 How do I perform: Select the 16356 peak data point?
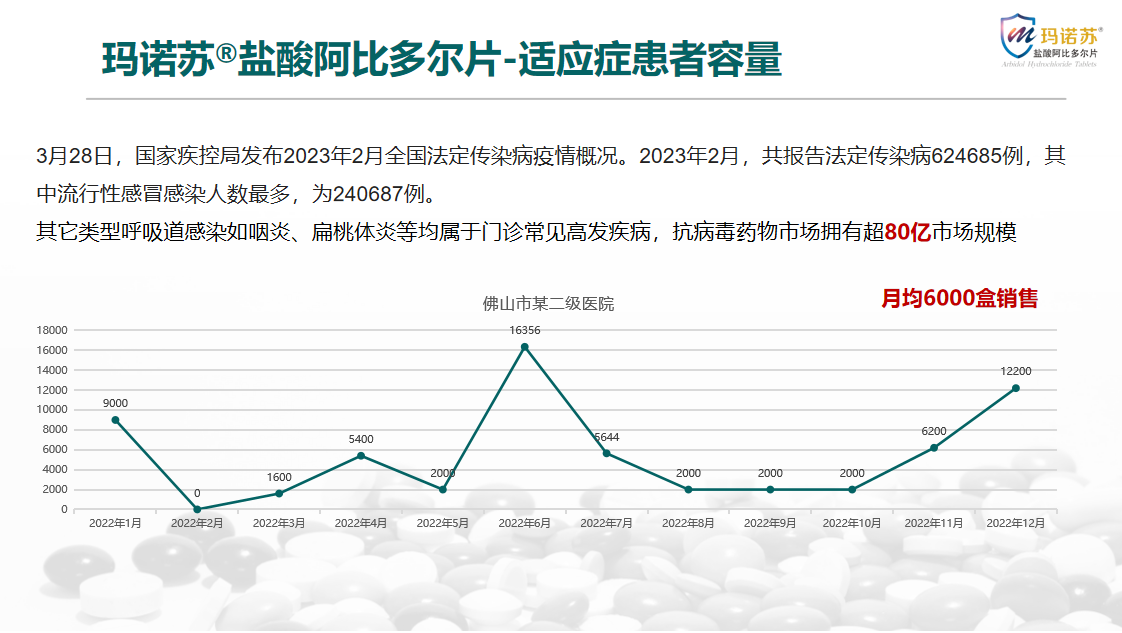coord(524,347)
